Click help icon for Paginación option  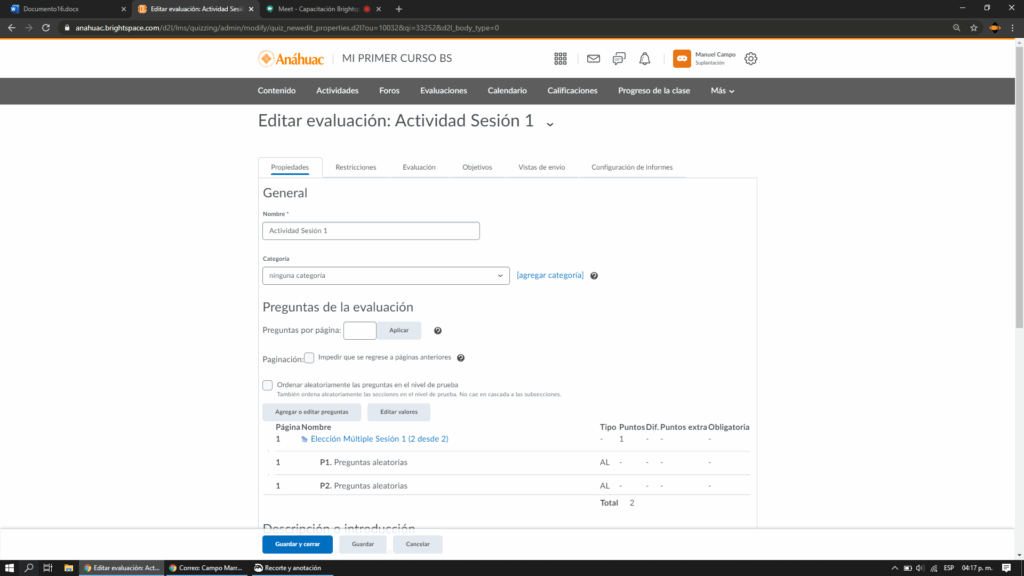coord(461,358)
